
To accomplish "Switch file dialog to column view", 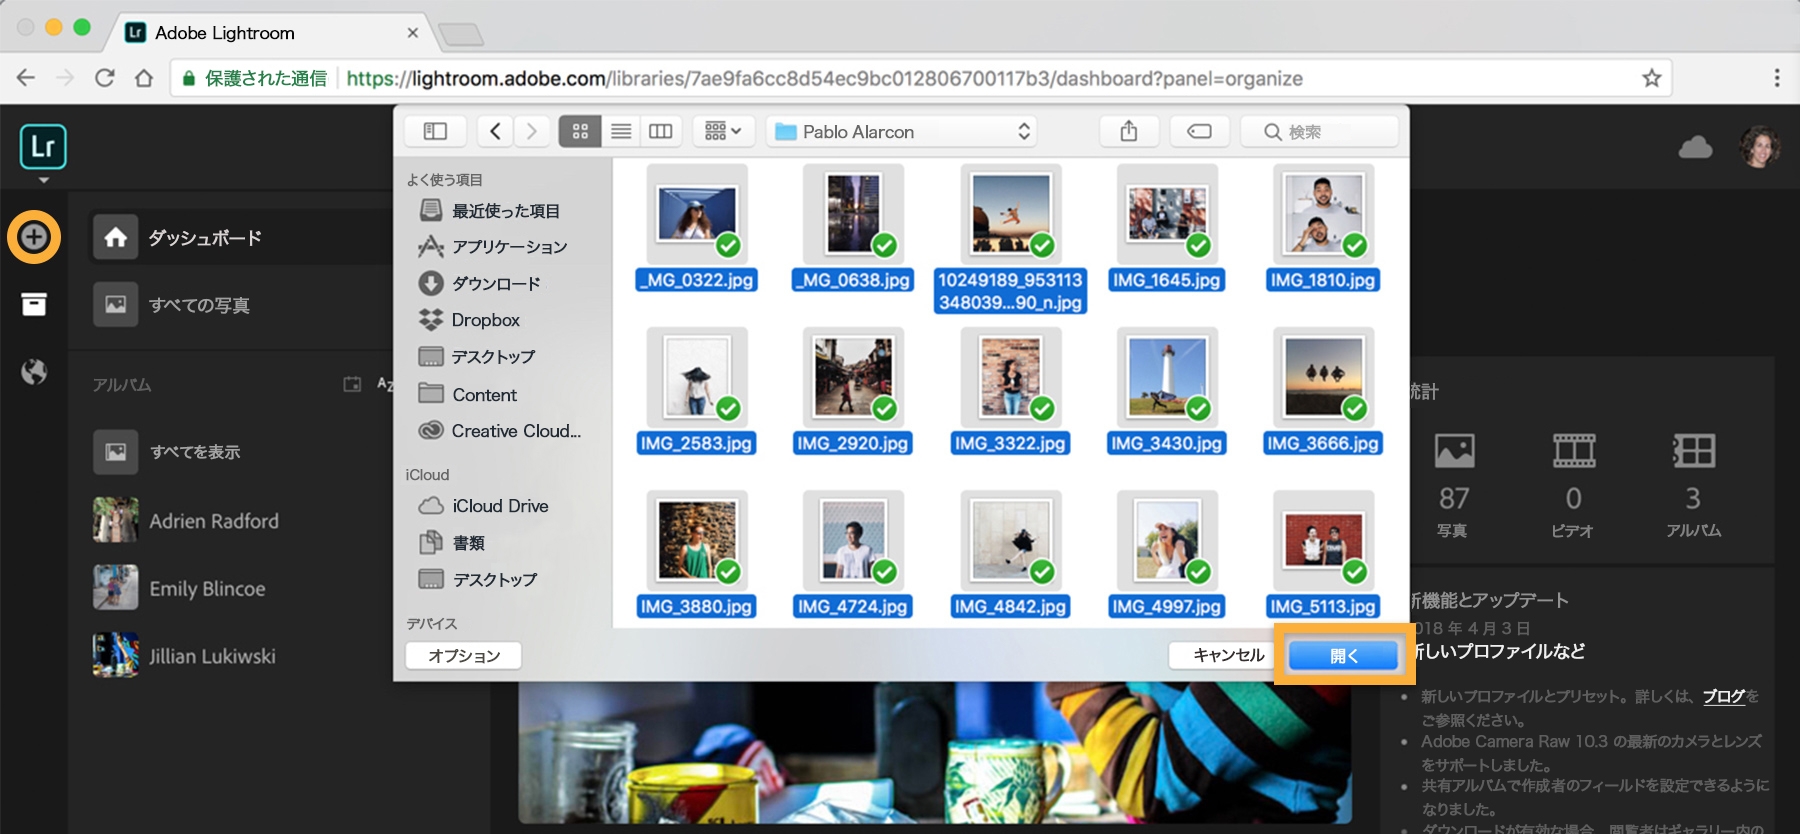I will pyautogui.click(x=661, y=131).
